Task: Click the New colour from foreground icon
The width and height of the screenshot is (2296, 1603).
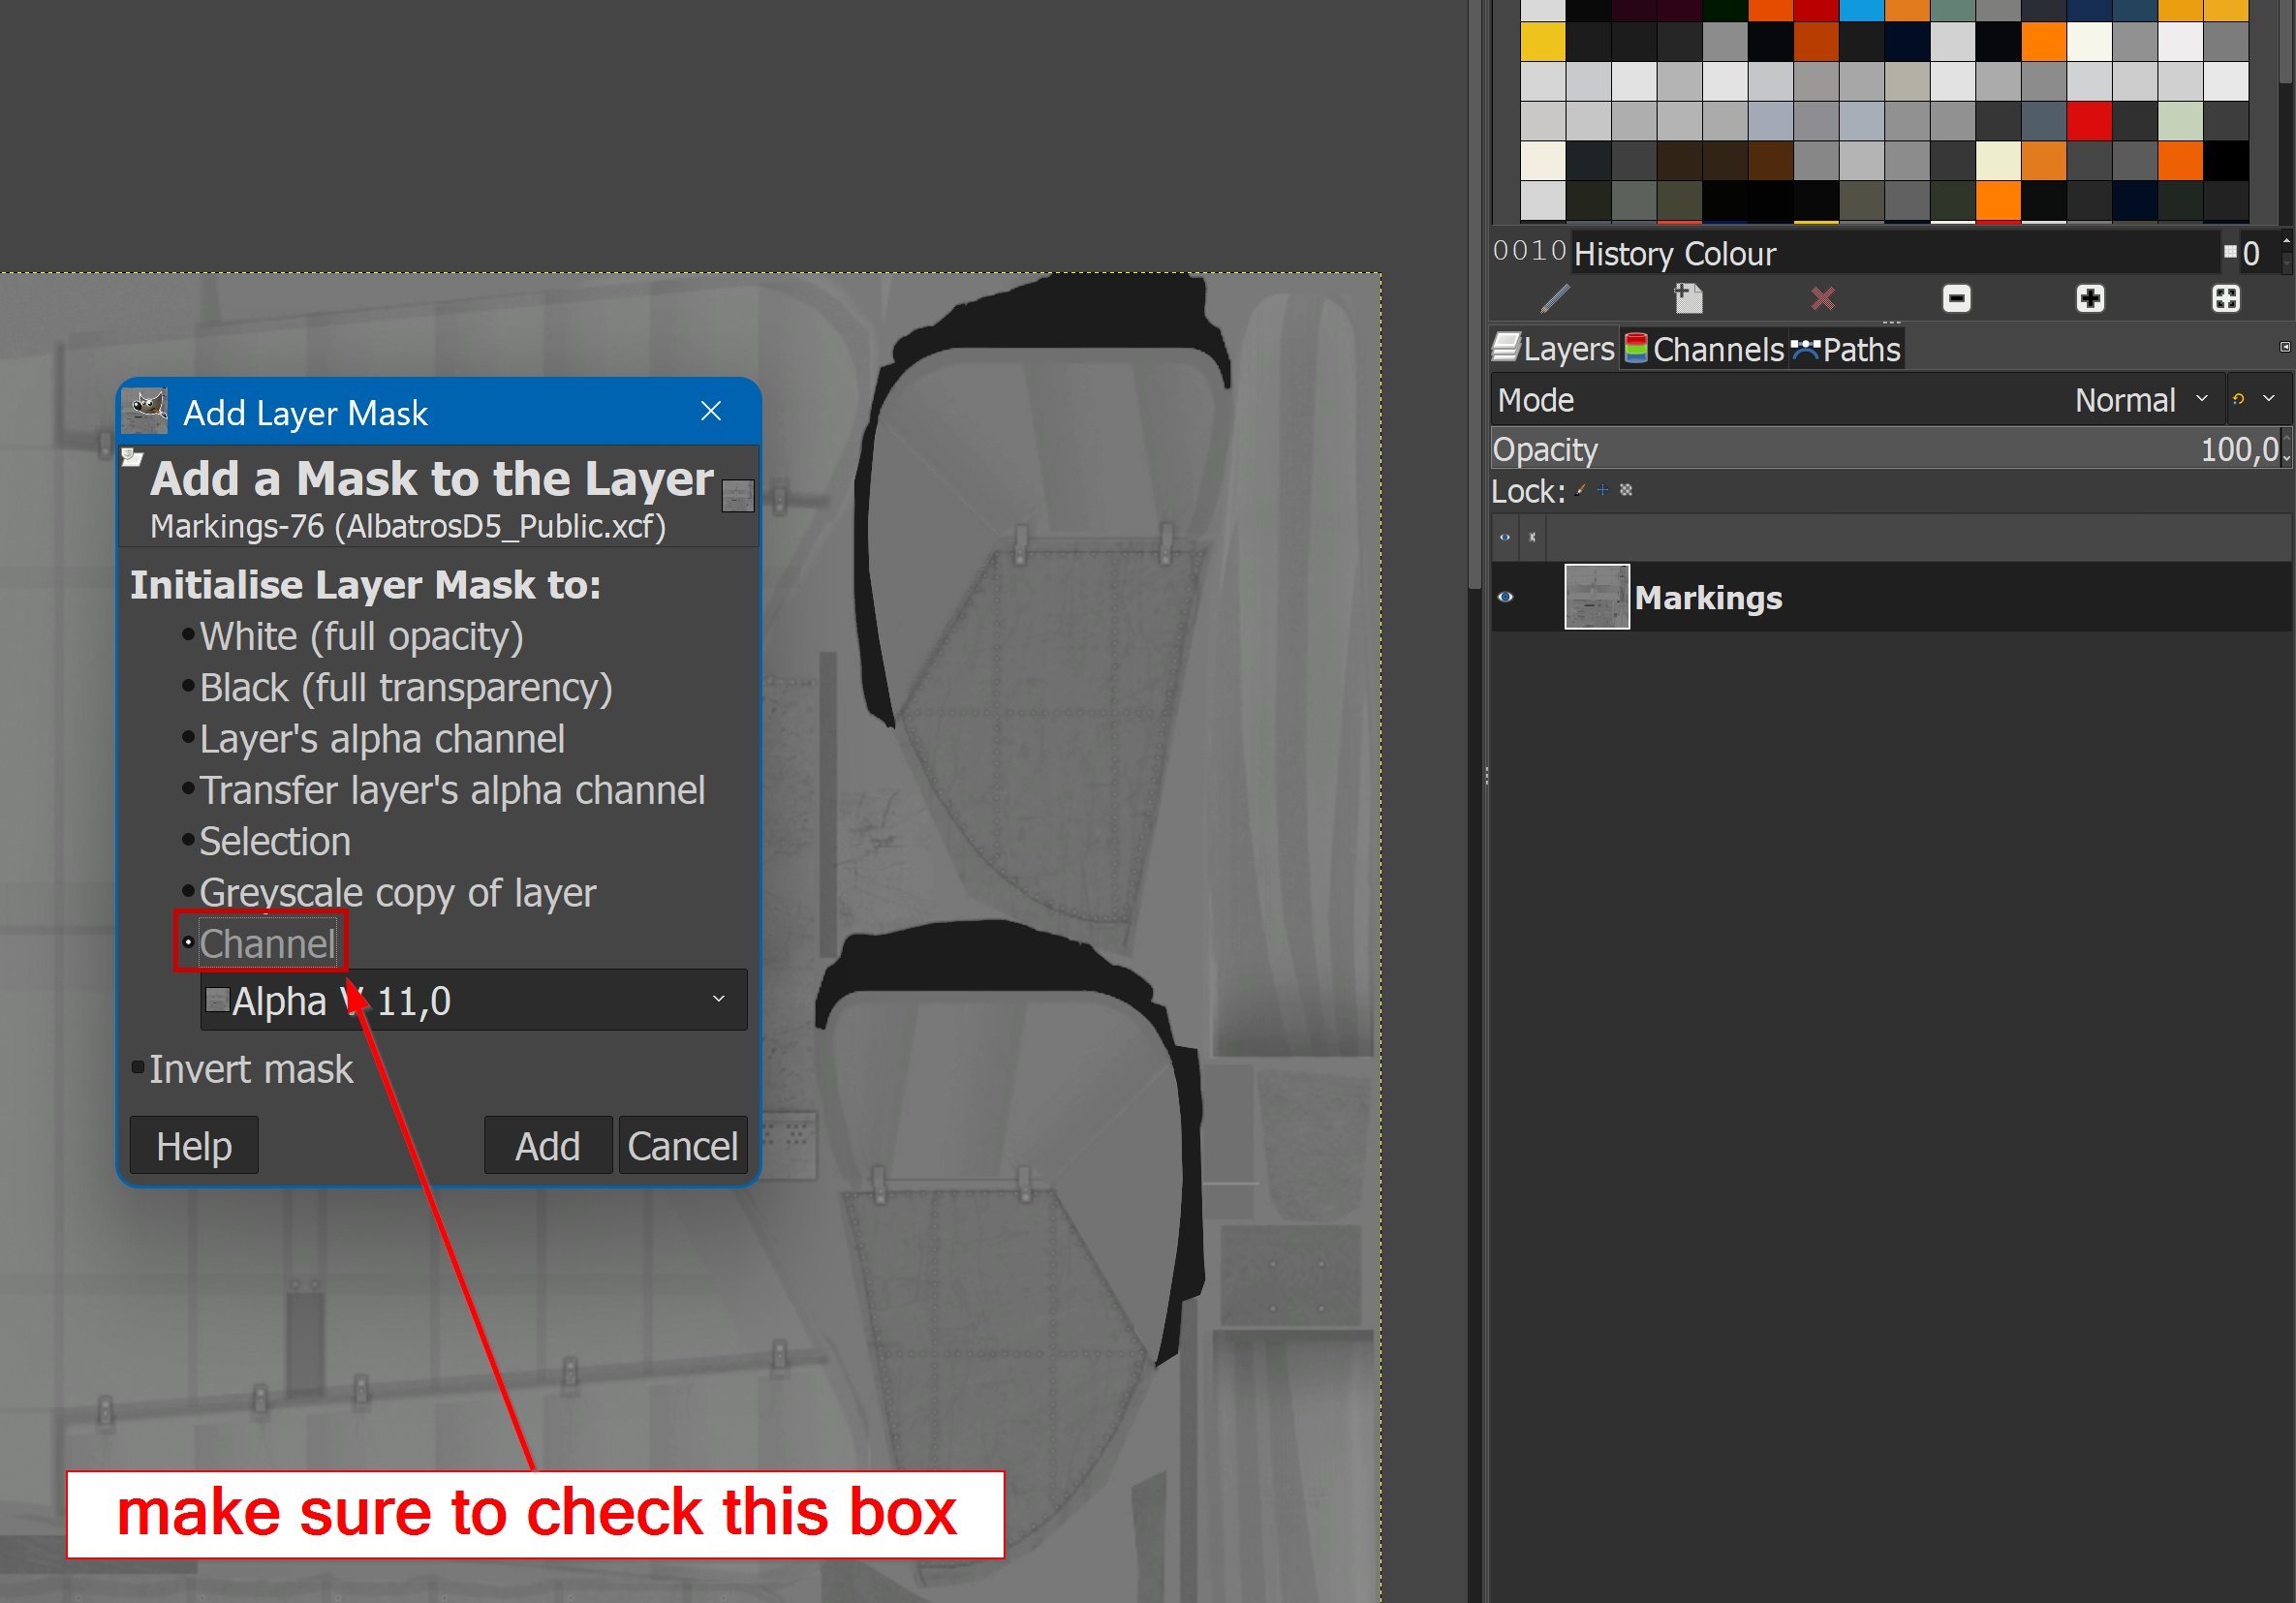Action: pyautogui.click(x=1688, y=298)
